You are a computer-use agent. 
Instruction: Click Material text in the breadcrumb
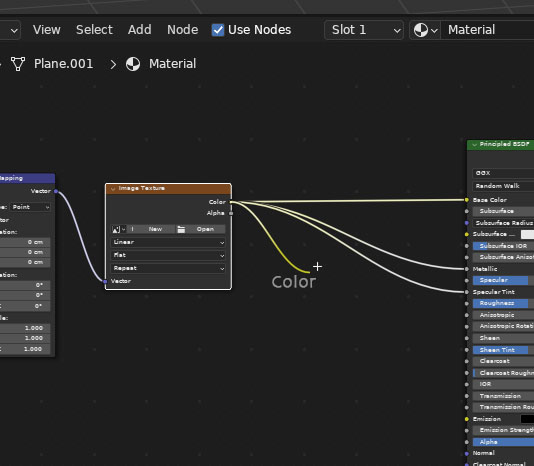pos(173,64)
